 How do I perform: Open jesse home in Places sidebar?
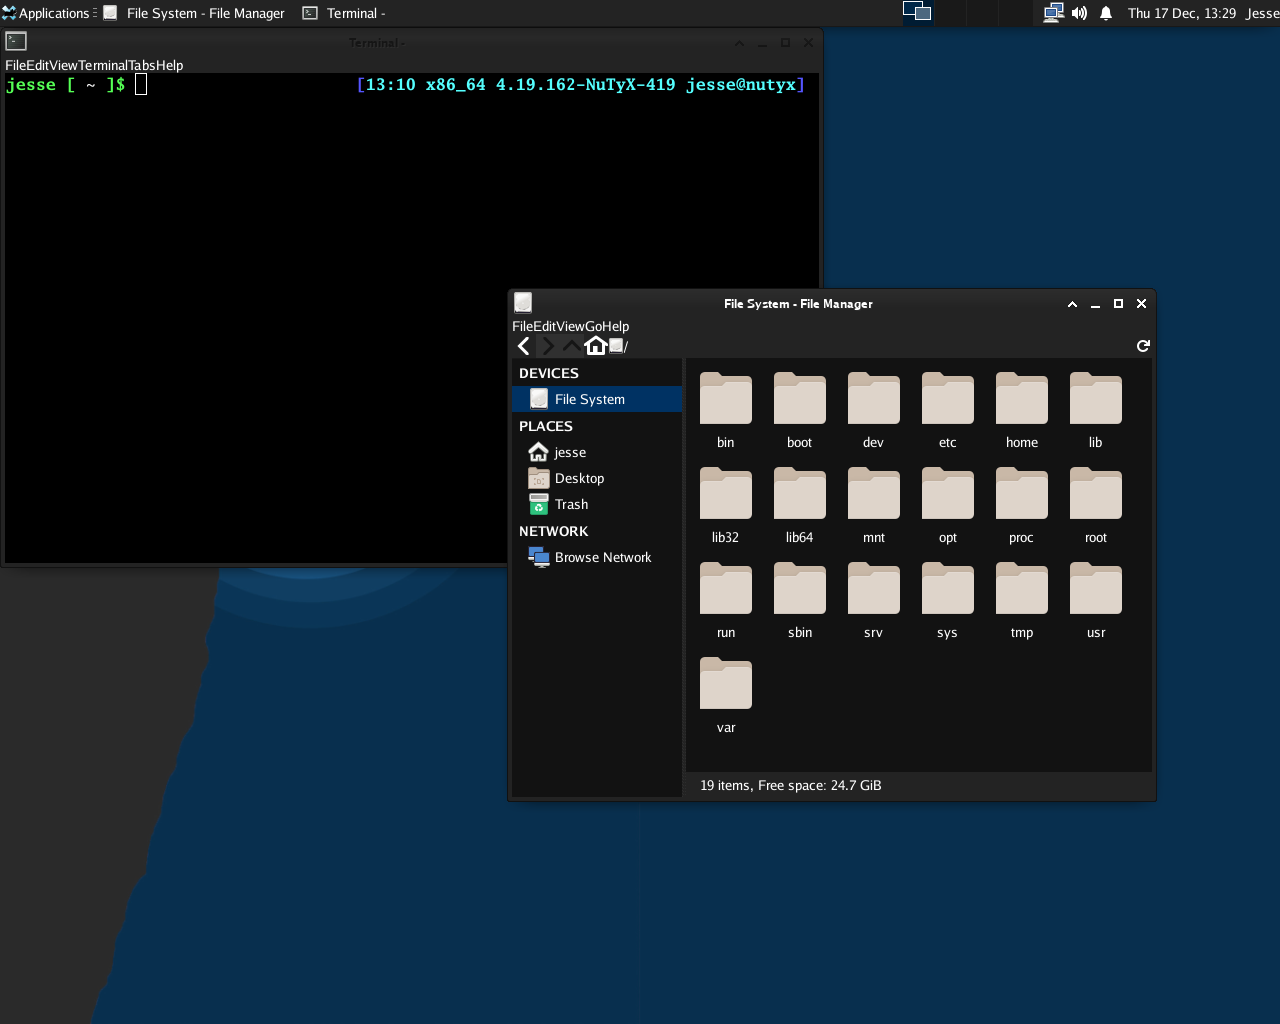coord(597,452)
